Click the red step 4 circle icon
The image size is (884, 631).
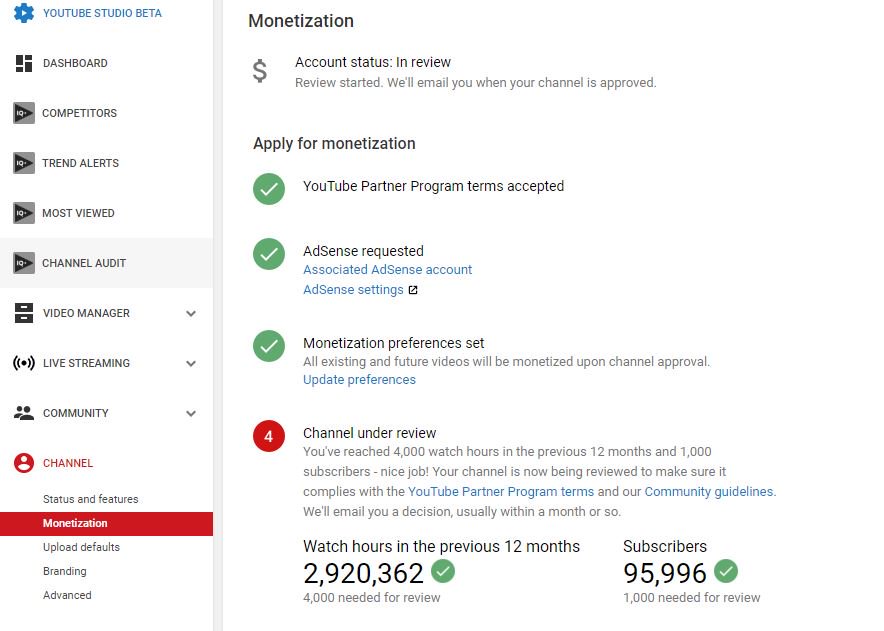269,436
